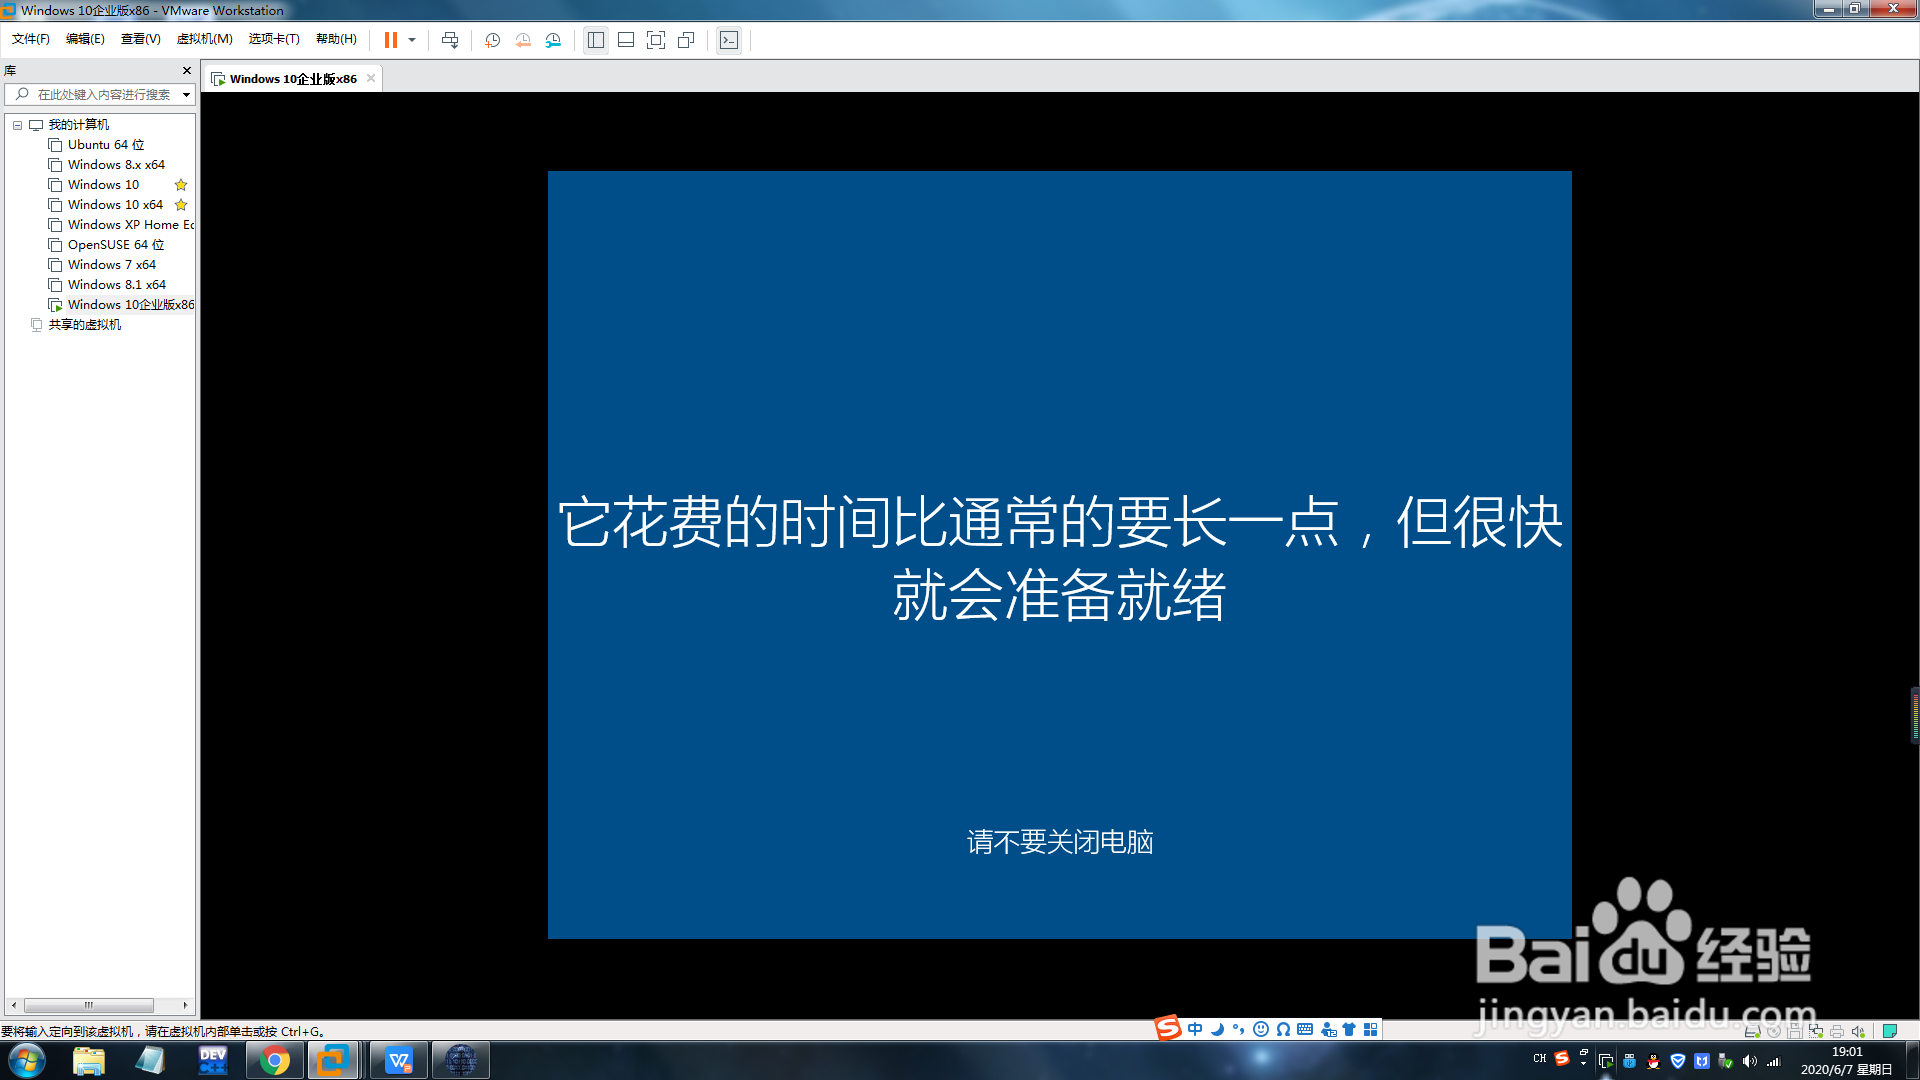Open the 虚拟机(M) menu
Viewport: 1920px width, 1080px height.
point(204,39)
